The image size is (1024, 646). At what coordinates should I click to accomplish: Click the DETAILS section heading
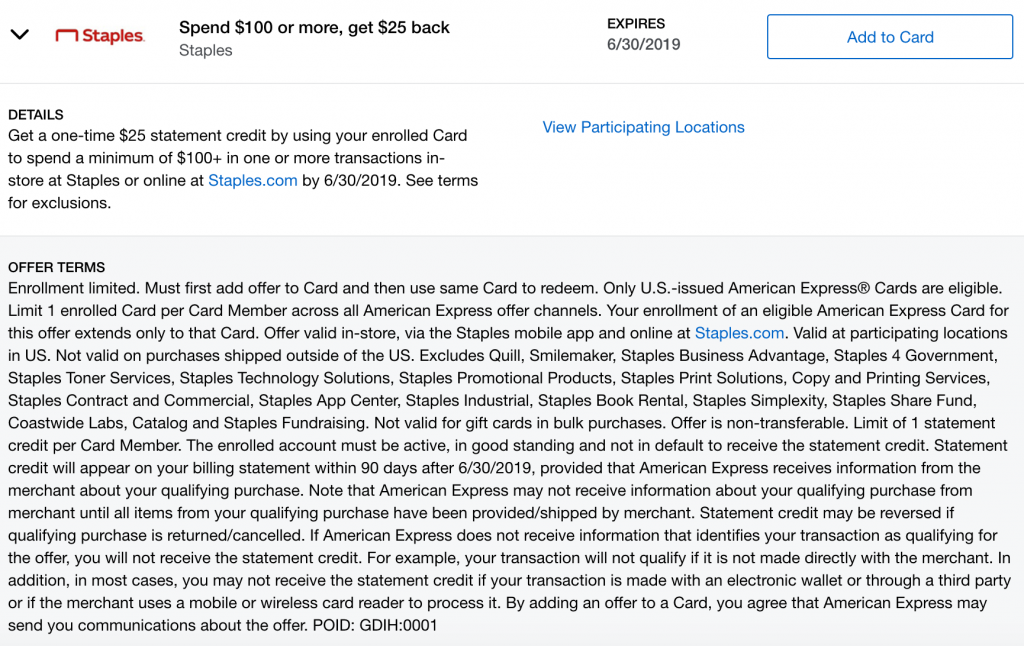(36, 115)
